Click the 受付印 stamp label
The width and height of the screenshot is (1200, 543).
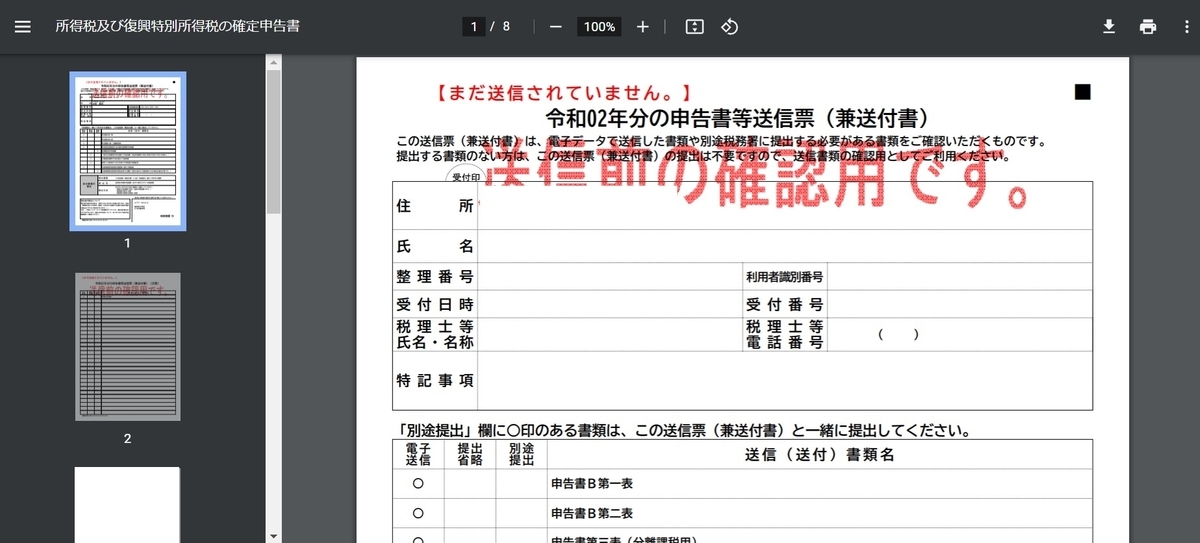pyautogui.click(x=466, y=176)
